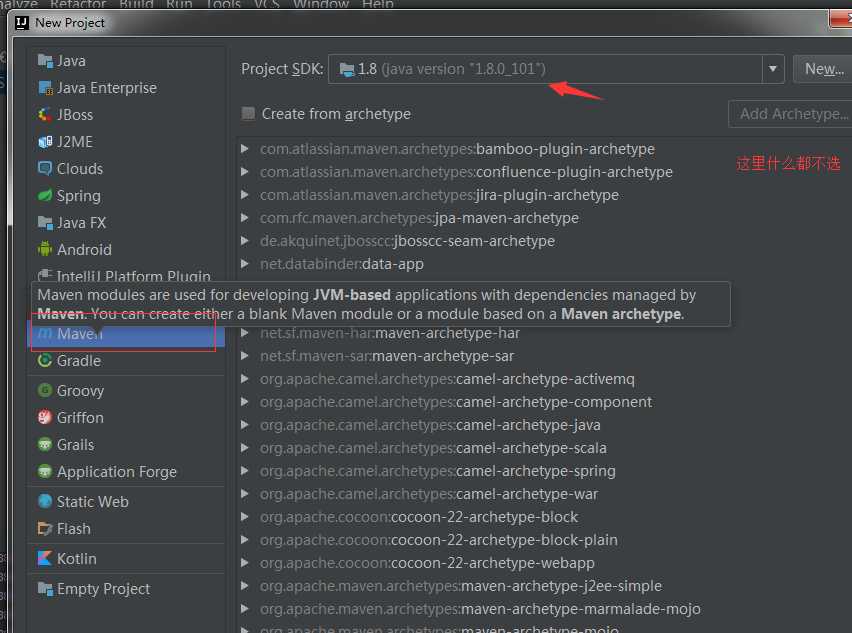
Task: Select cocoon-22-archetype-webapp row
Action: (x=427, y=563)
